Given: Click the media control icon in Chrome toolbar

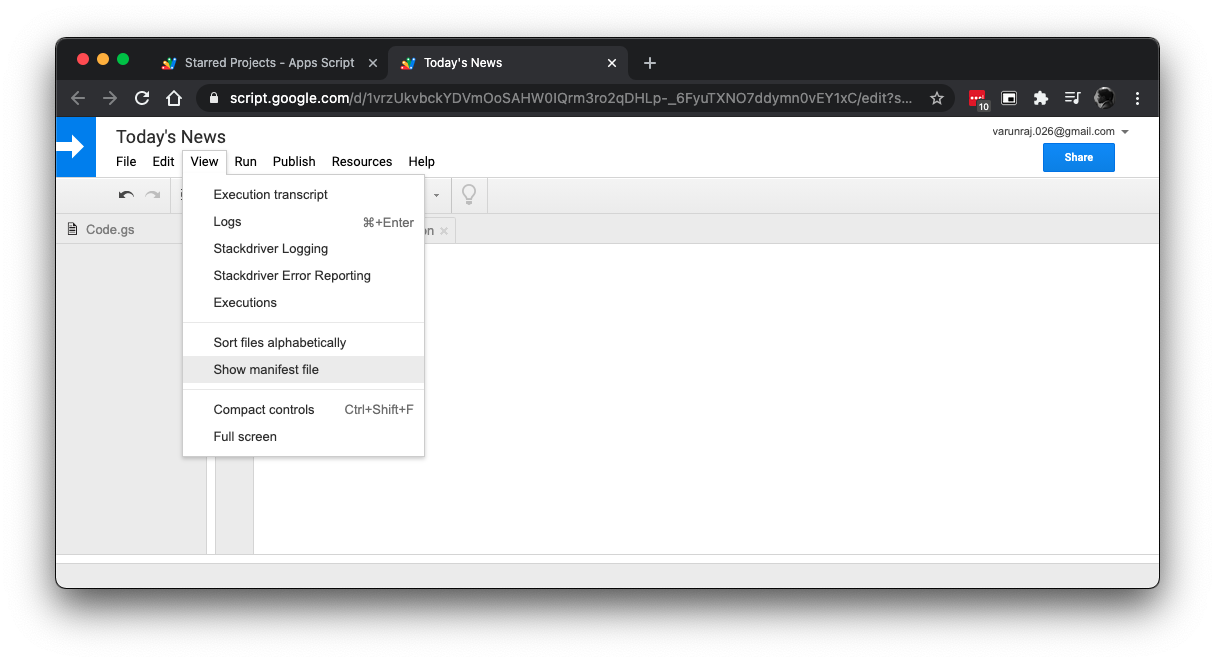Looking at the screenshot, I should point(1072,98).
